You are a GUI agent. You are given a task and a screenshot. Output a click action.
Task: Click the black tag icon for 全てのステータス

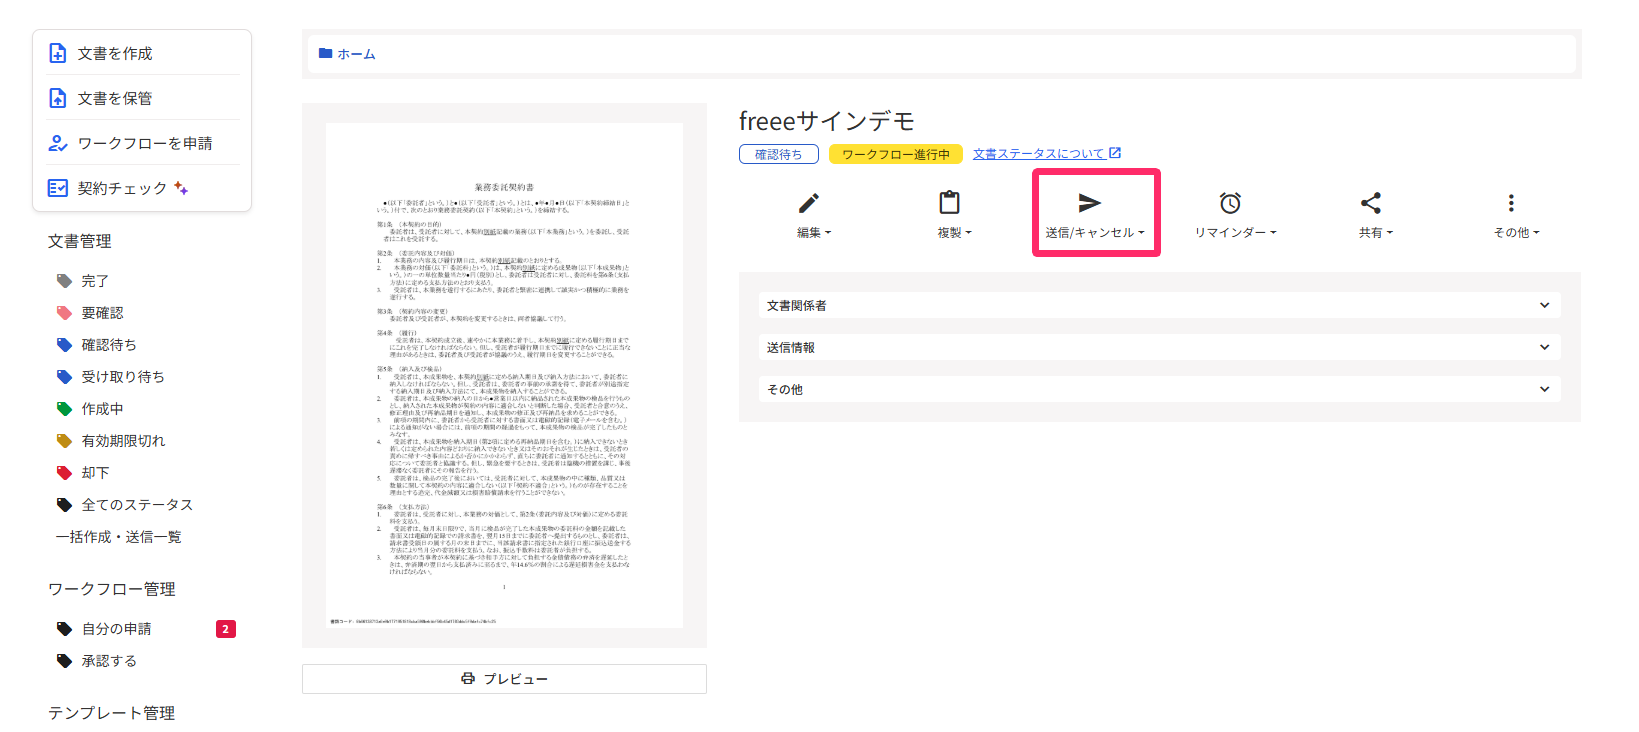click(x=65, y=505)
